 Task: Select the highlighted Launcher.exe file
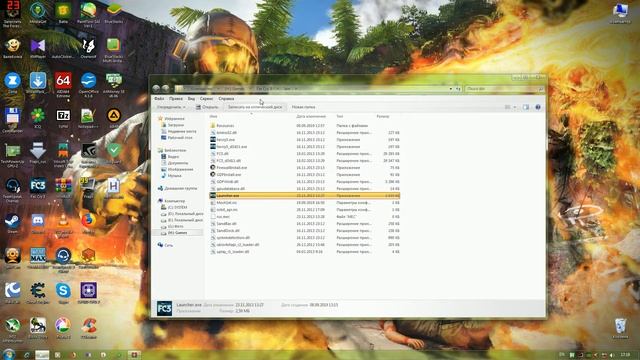[304, 196]
